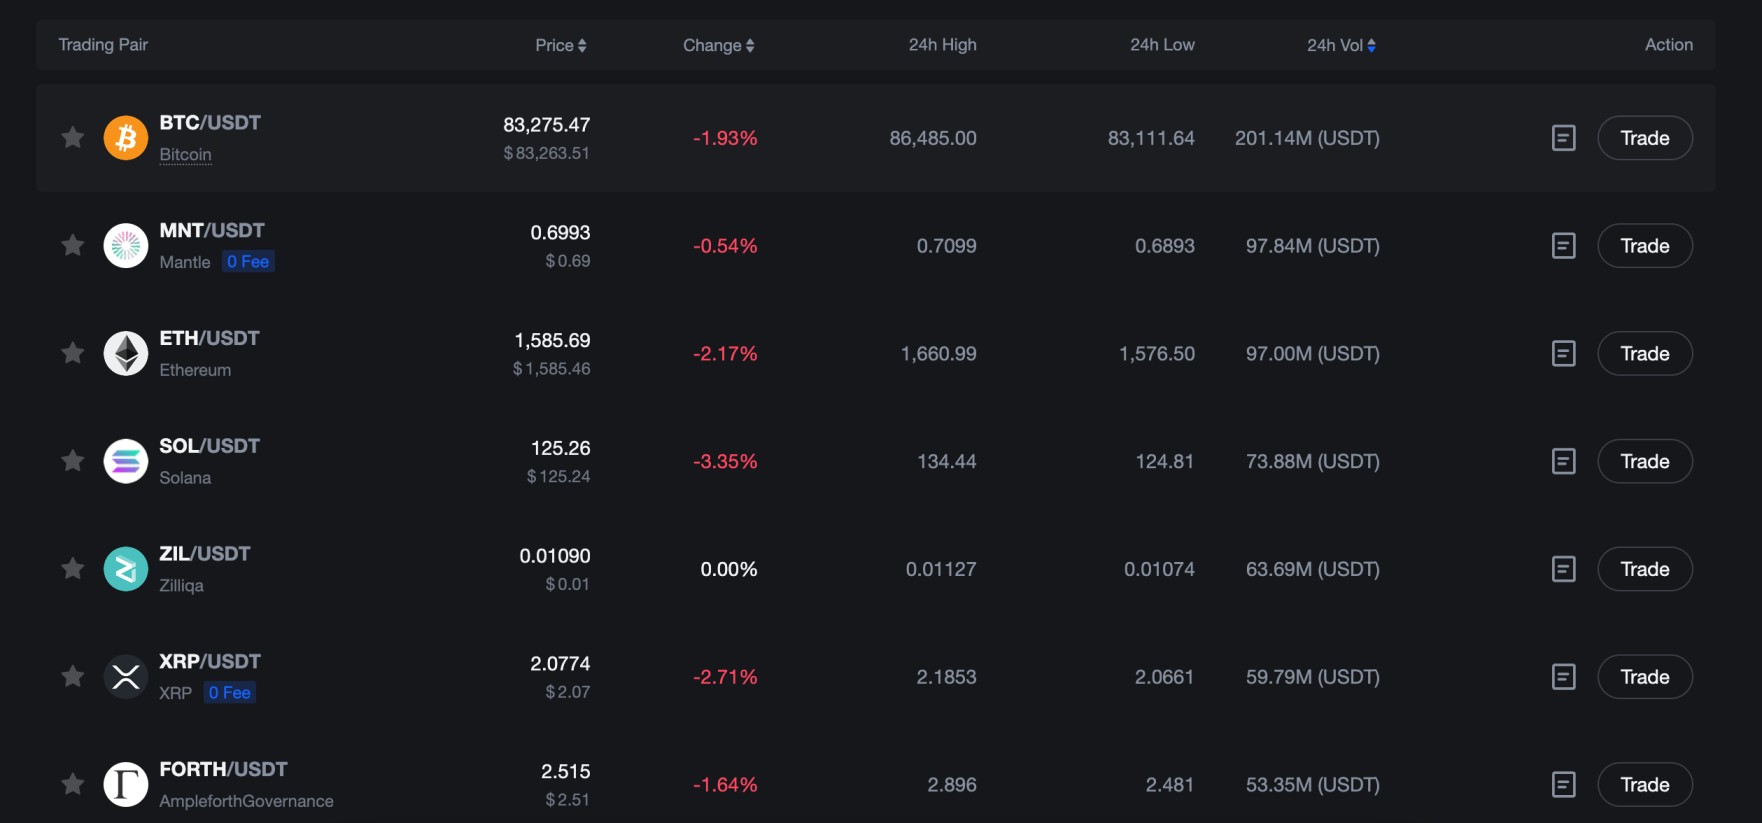Sort the table by 24h Vol column
Screen dimensions: 1762x823
[x=1341, y=45]
